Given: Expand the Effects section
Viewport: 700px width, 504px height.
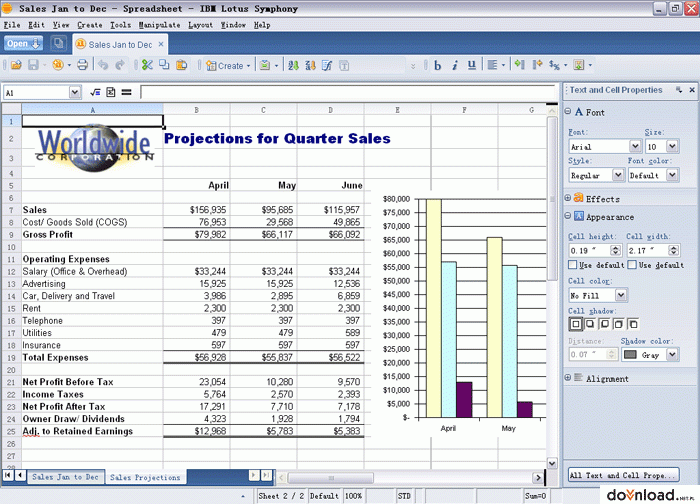Looking at the screenshot, I should (x=567, y=198).
